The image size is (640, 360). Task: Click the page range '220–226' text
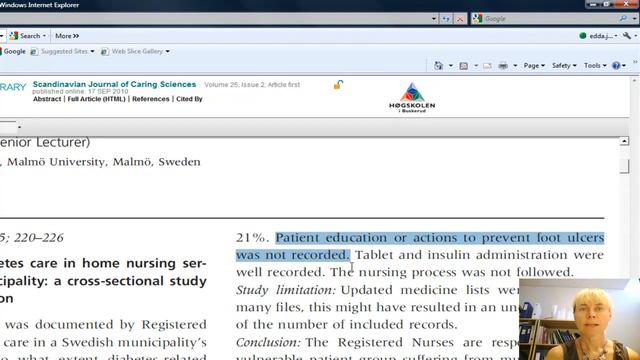(x=39, y=238)
